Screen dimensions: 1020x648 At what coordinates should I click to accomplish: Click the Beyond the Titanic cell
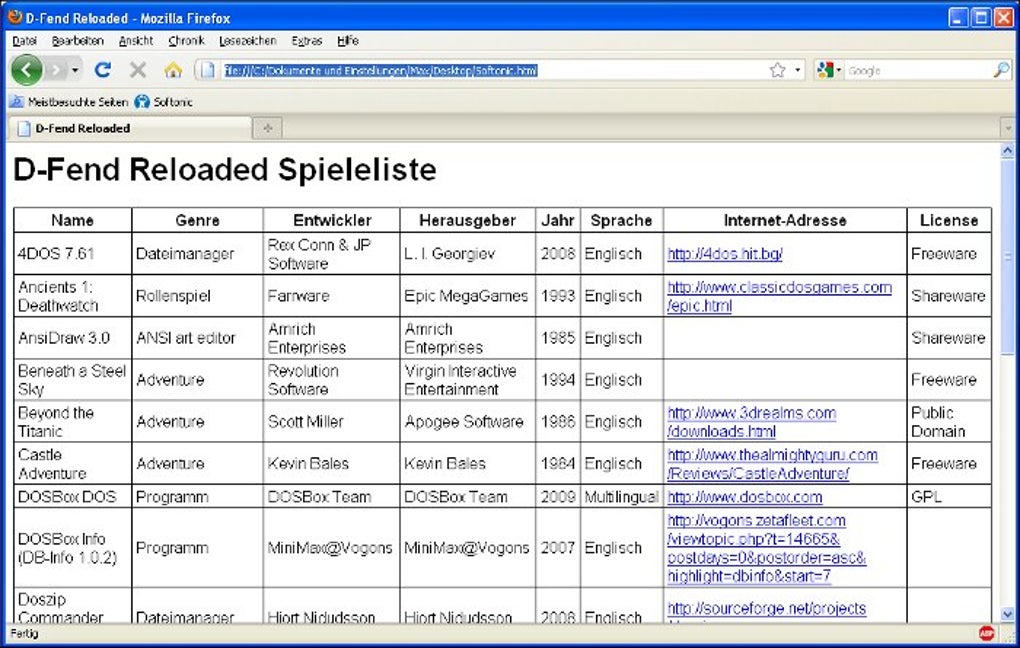pos(72,422)
